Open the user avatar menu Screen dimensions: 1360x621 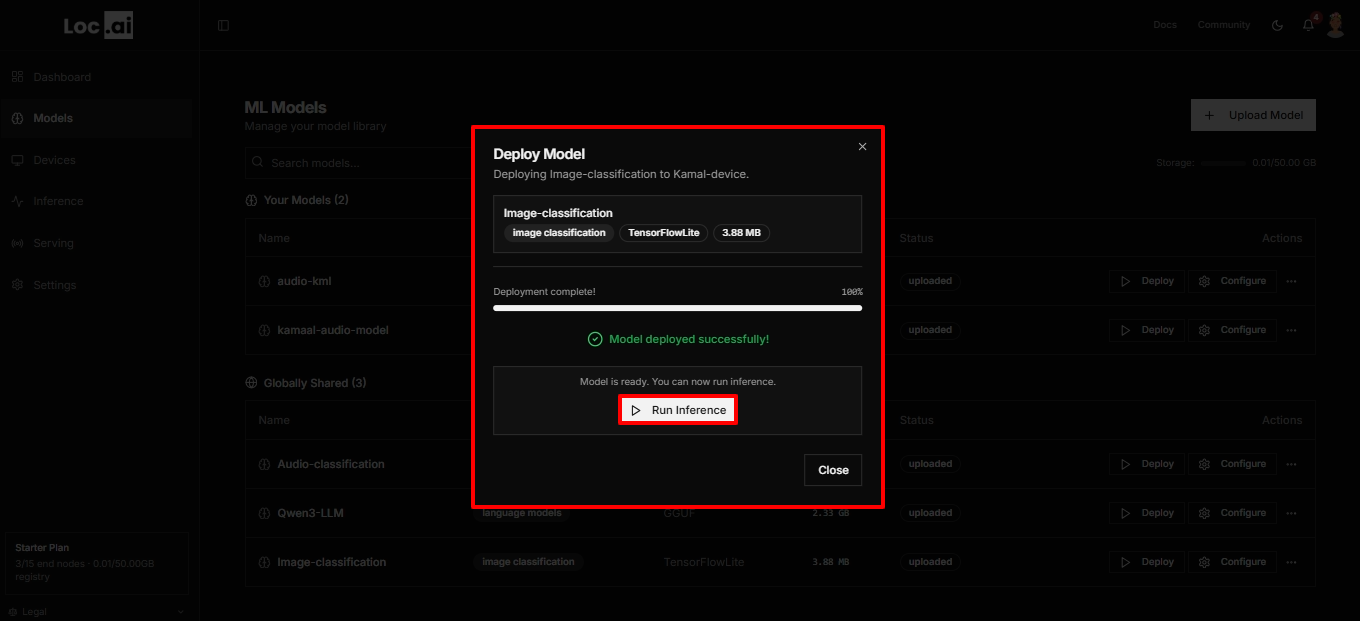[1336, 25]
